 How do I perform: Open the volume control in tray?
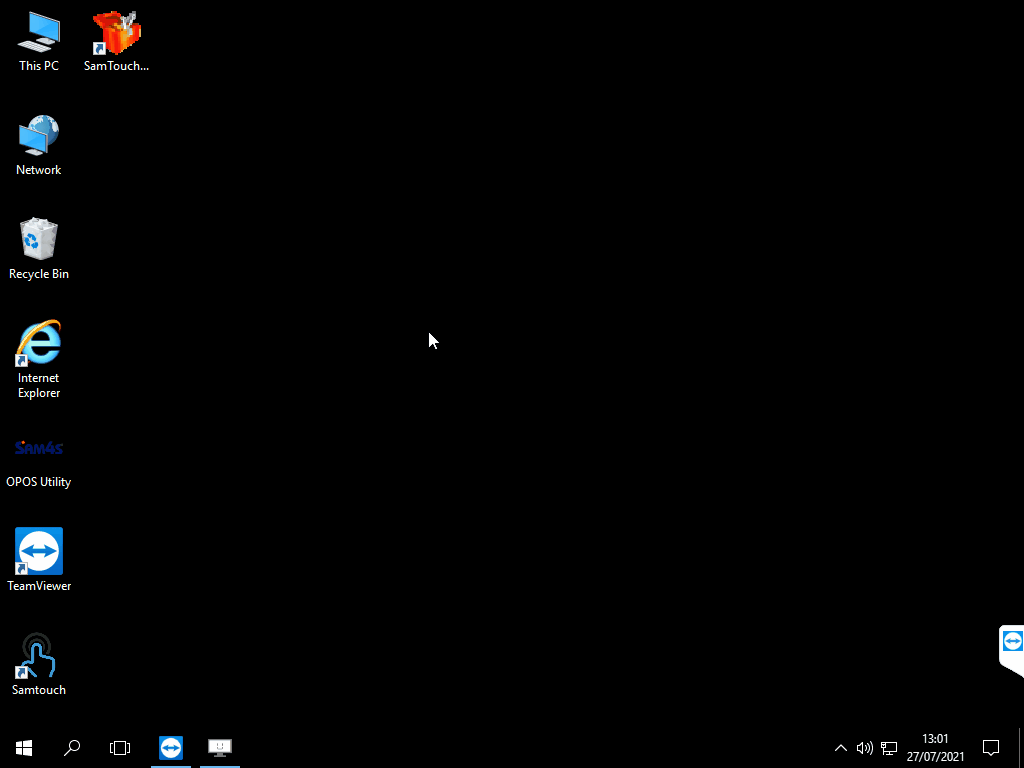pos(865,748)
